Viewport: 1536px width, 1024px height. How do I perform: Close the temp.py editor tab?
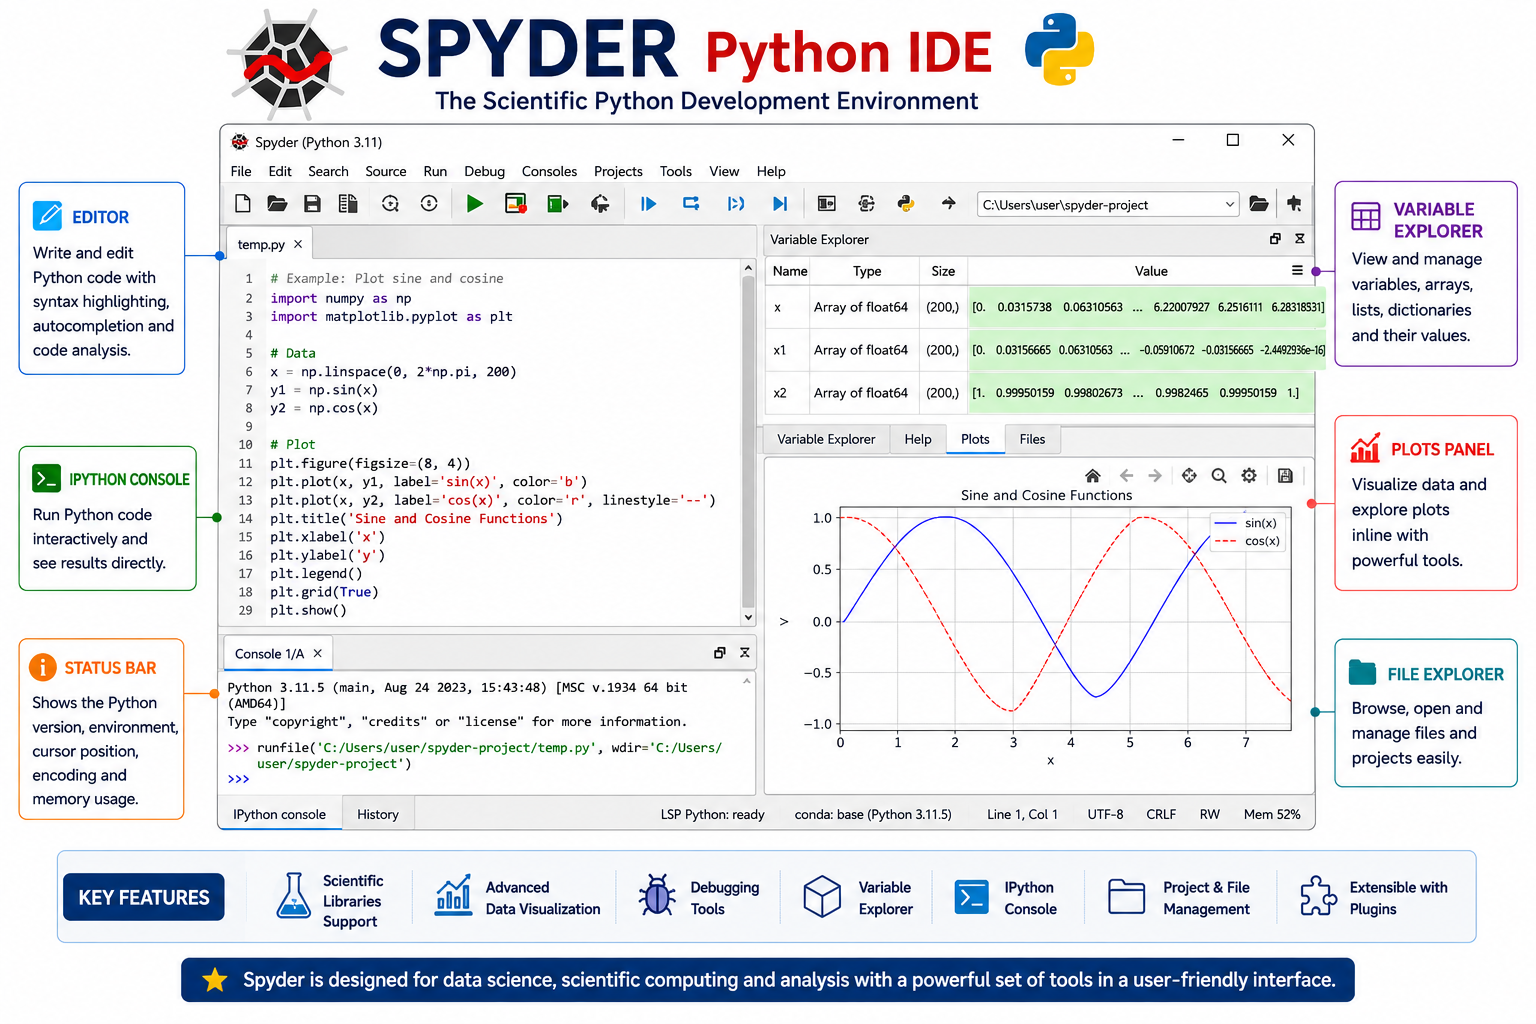(x=298, y=244)
